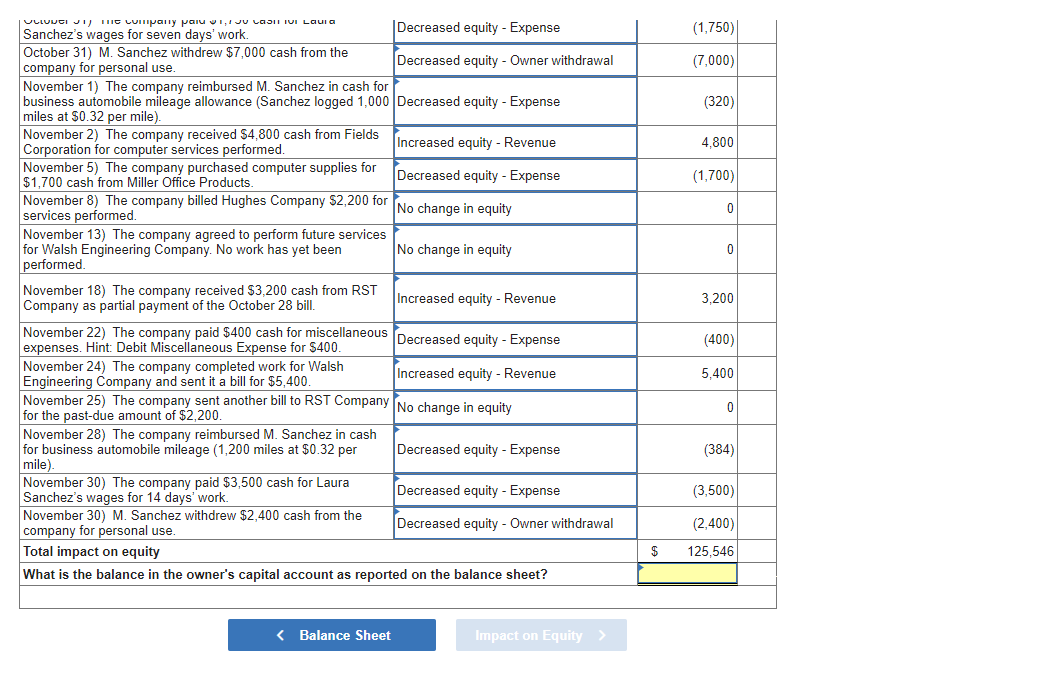The width and height of the screenshot is (1049, 675).
Task: Select the 4,800 revenue amount cell
Action: tap(687, 141)
